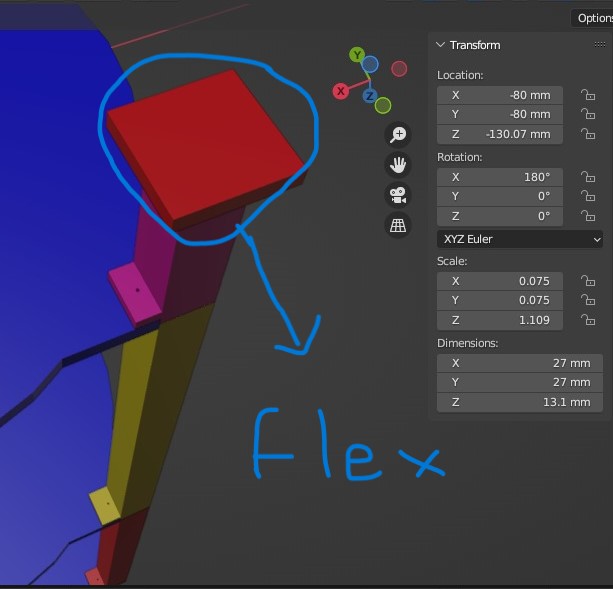This screenshot has width=613, height=589.
Task: Lock the Rotation Z value
Action: tap(588, 216)
